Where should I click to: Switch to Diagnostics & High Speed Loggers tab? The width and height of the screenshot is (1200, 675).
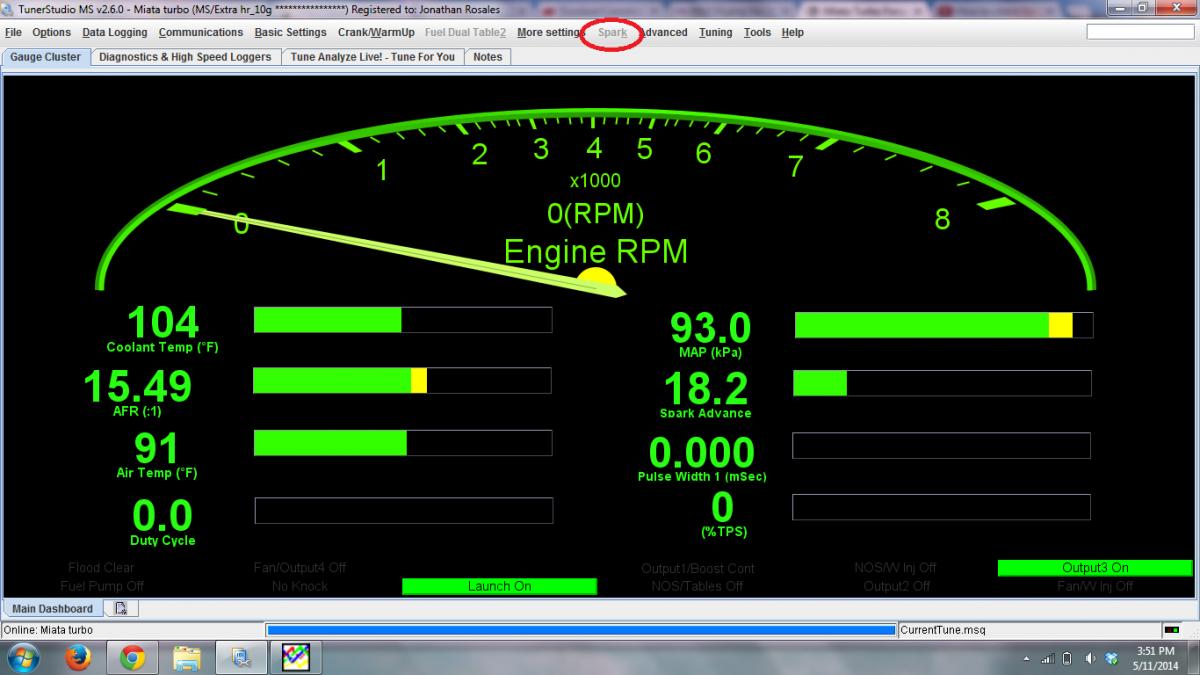[185, 57]
